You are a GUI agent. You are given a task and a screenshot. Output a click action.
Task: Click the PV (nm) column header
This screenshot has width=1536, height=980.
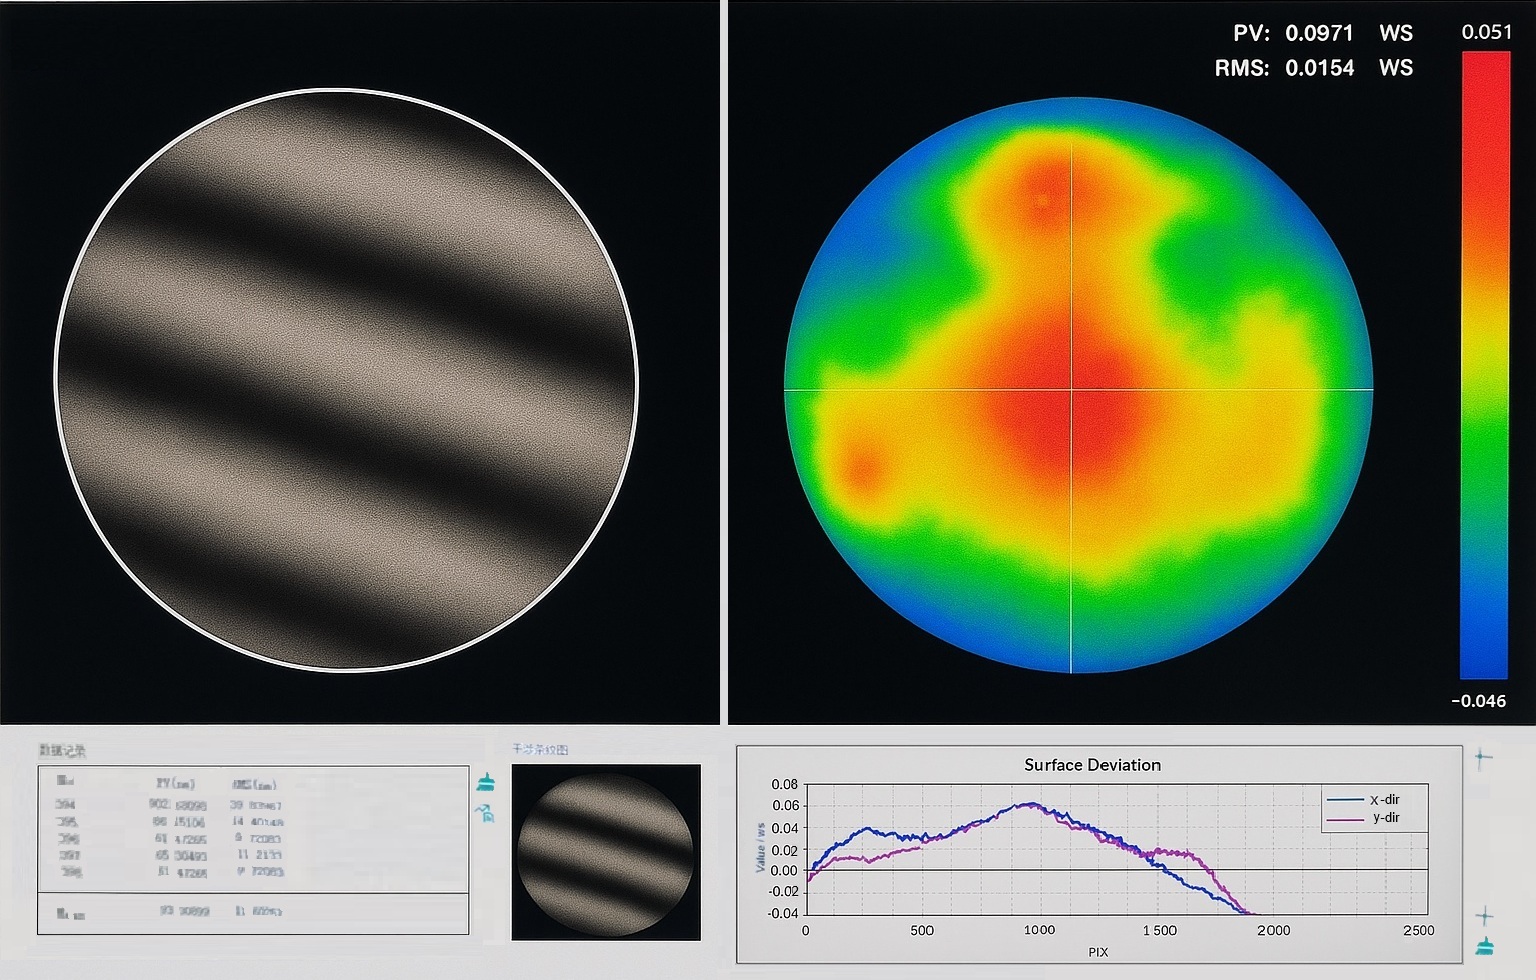click(x=175, y=784)
